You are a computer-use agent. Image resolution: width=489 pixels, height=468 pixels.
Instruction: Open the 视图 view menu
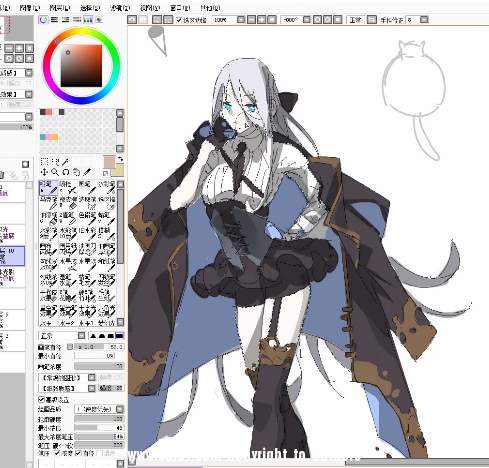pyautogui.click(x=150, y=7)
